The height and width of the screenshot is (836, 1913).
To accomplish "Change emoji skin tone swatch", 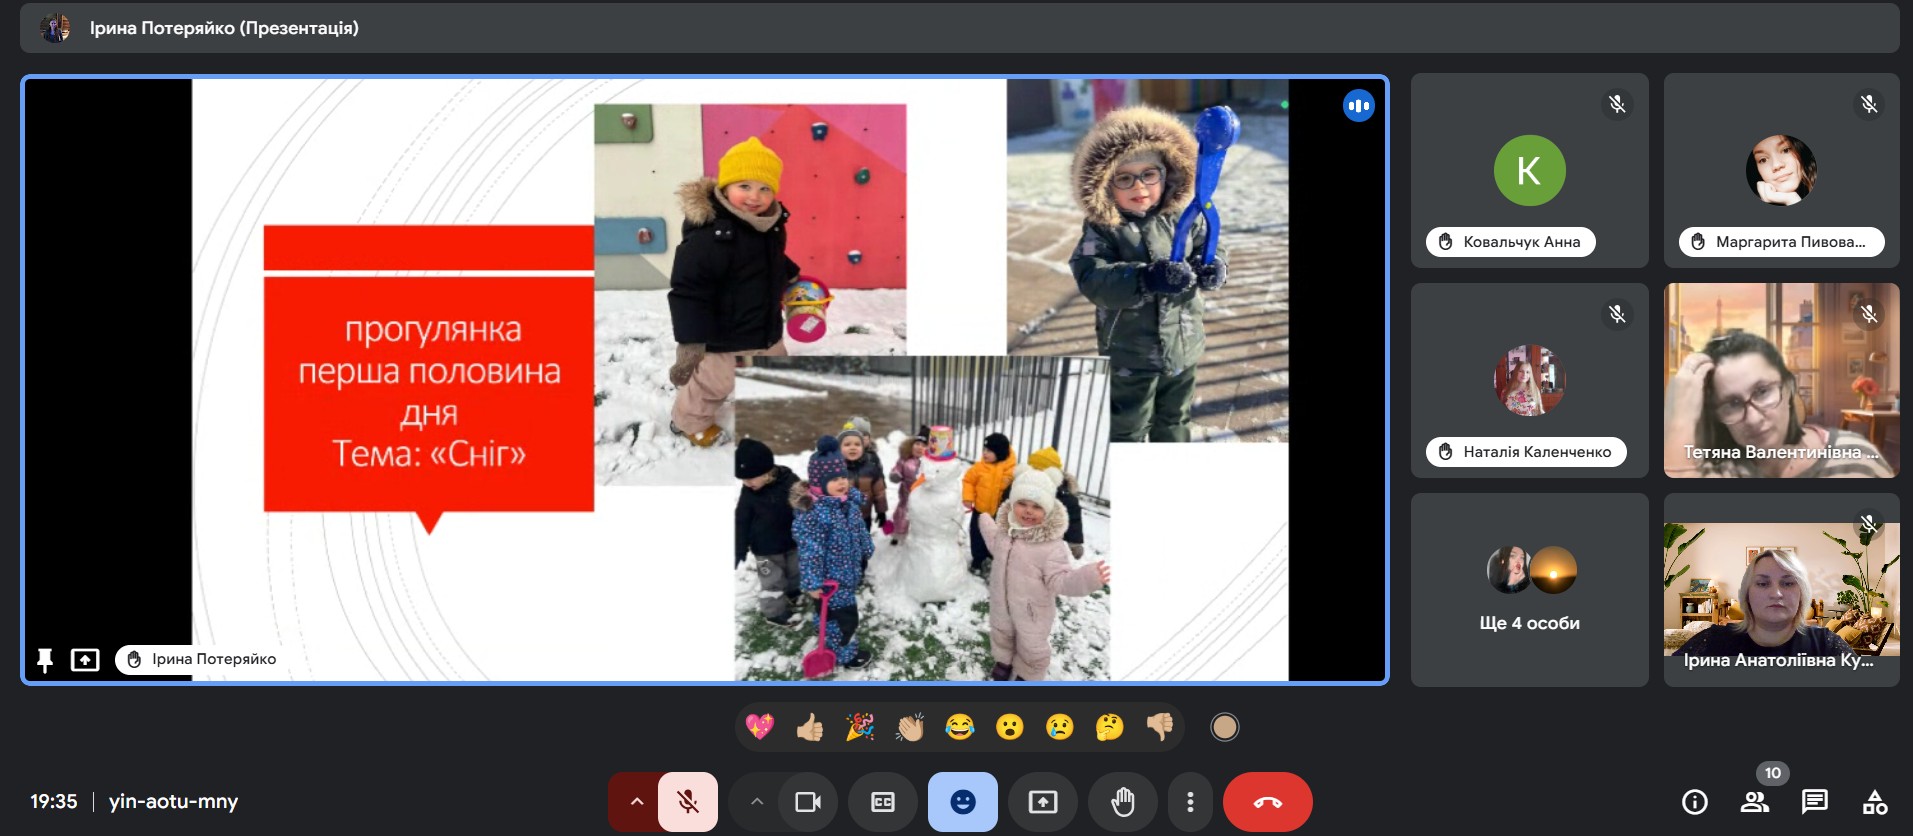I will [x=1225, y=727].
